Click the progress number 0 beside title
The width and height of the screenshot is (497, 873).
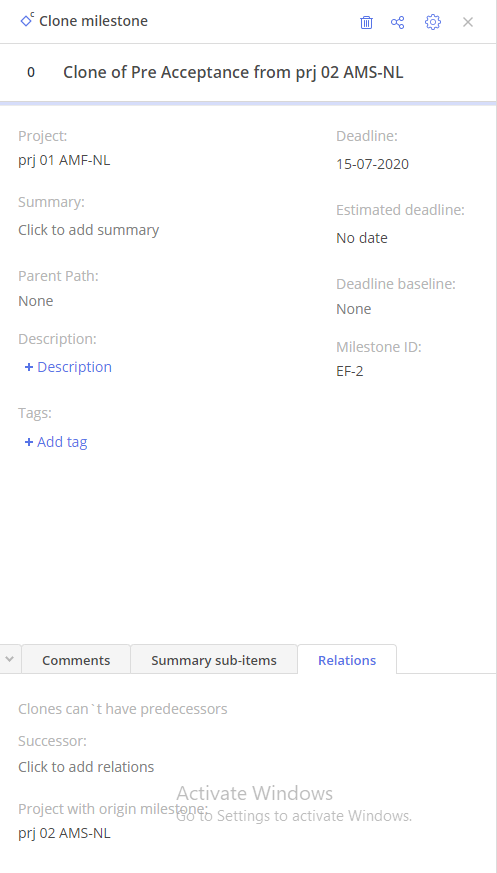(31, 72)
